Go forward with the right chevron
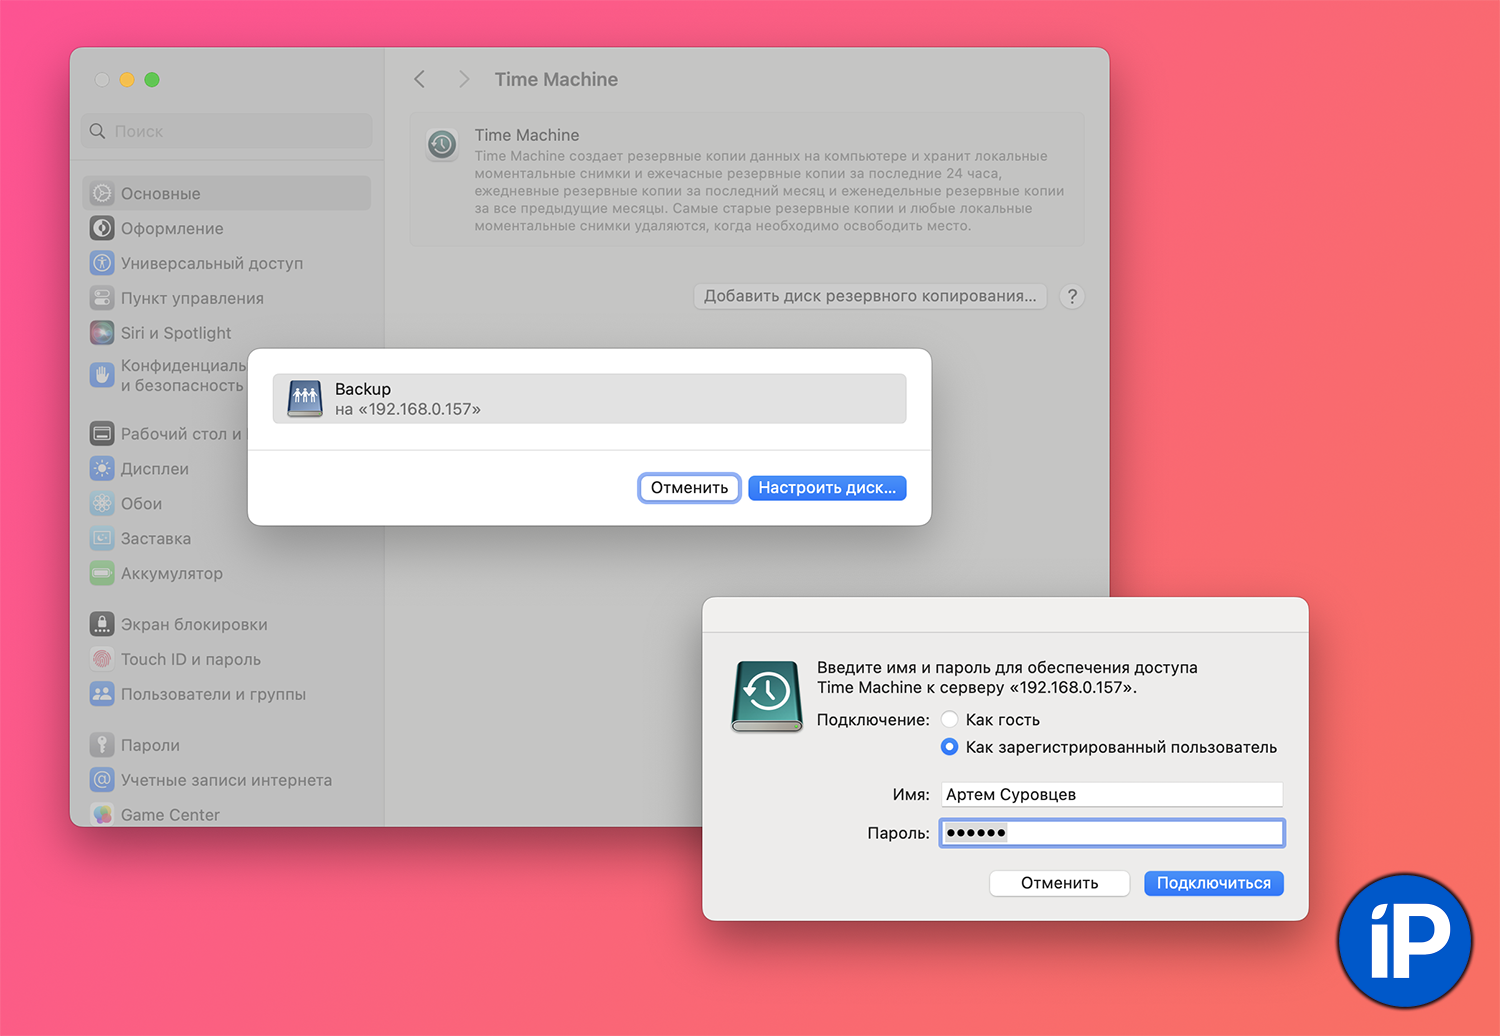The image size is (1500, 1036). (x=463, y=79)
